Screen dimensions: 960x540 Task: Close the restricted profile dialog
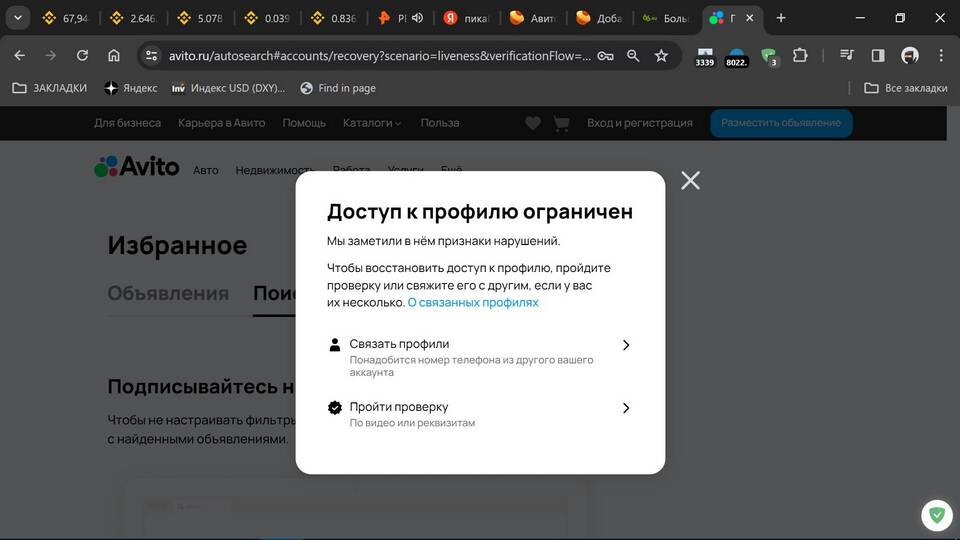(690, 180)
